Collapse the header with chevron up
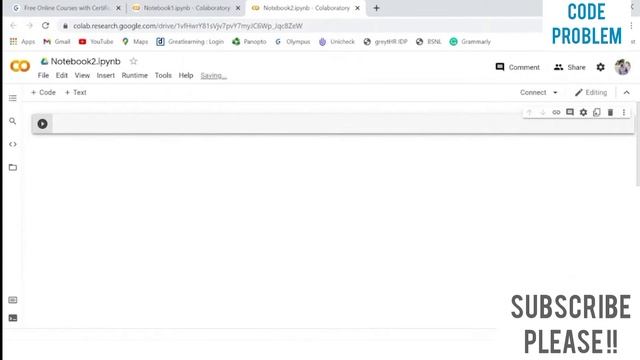 click(627, 93)
